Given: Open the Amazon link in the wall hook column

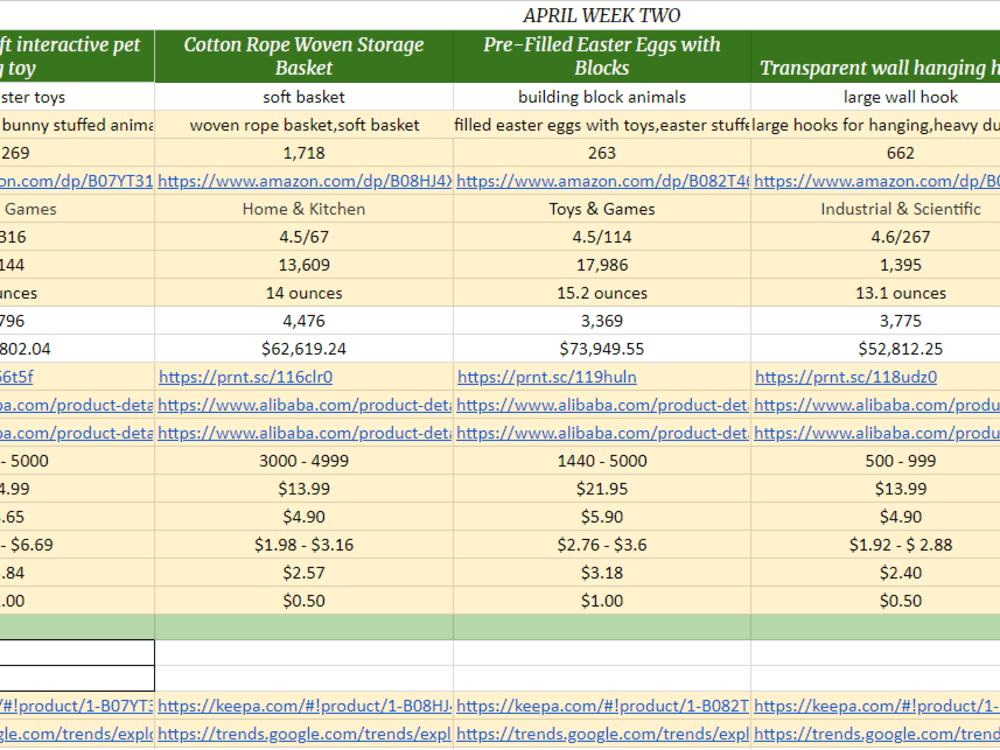Looking at the screenshot, I should 877,181.
